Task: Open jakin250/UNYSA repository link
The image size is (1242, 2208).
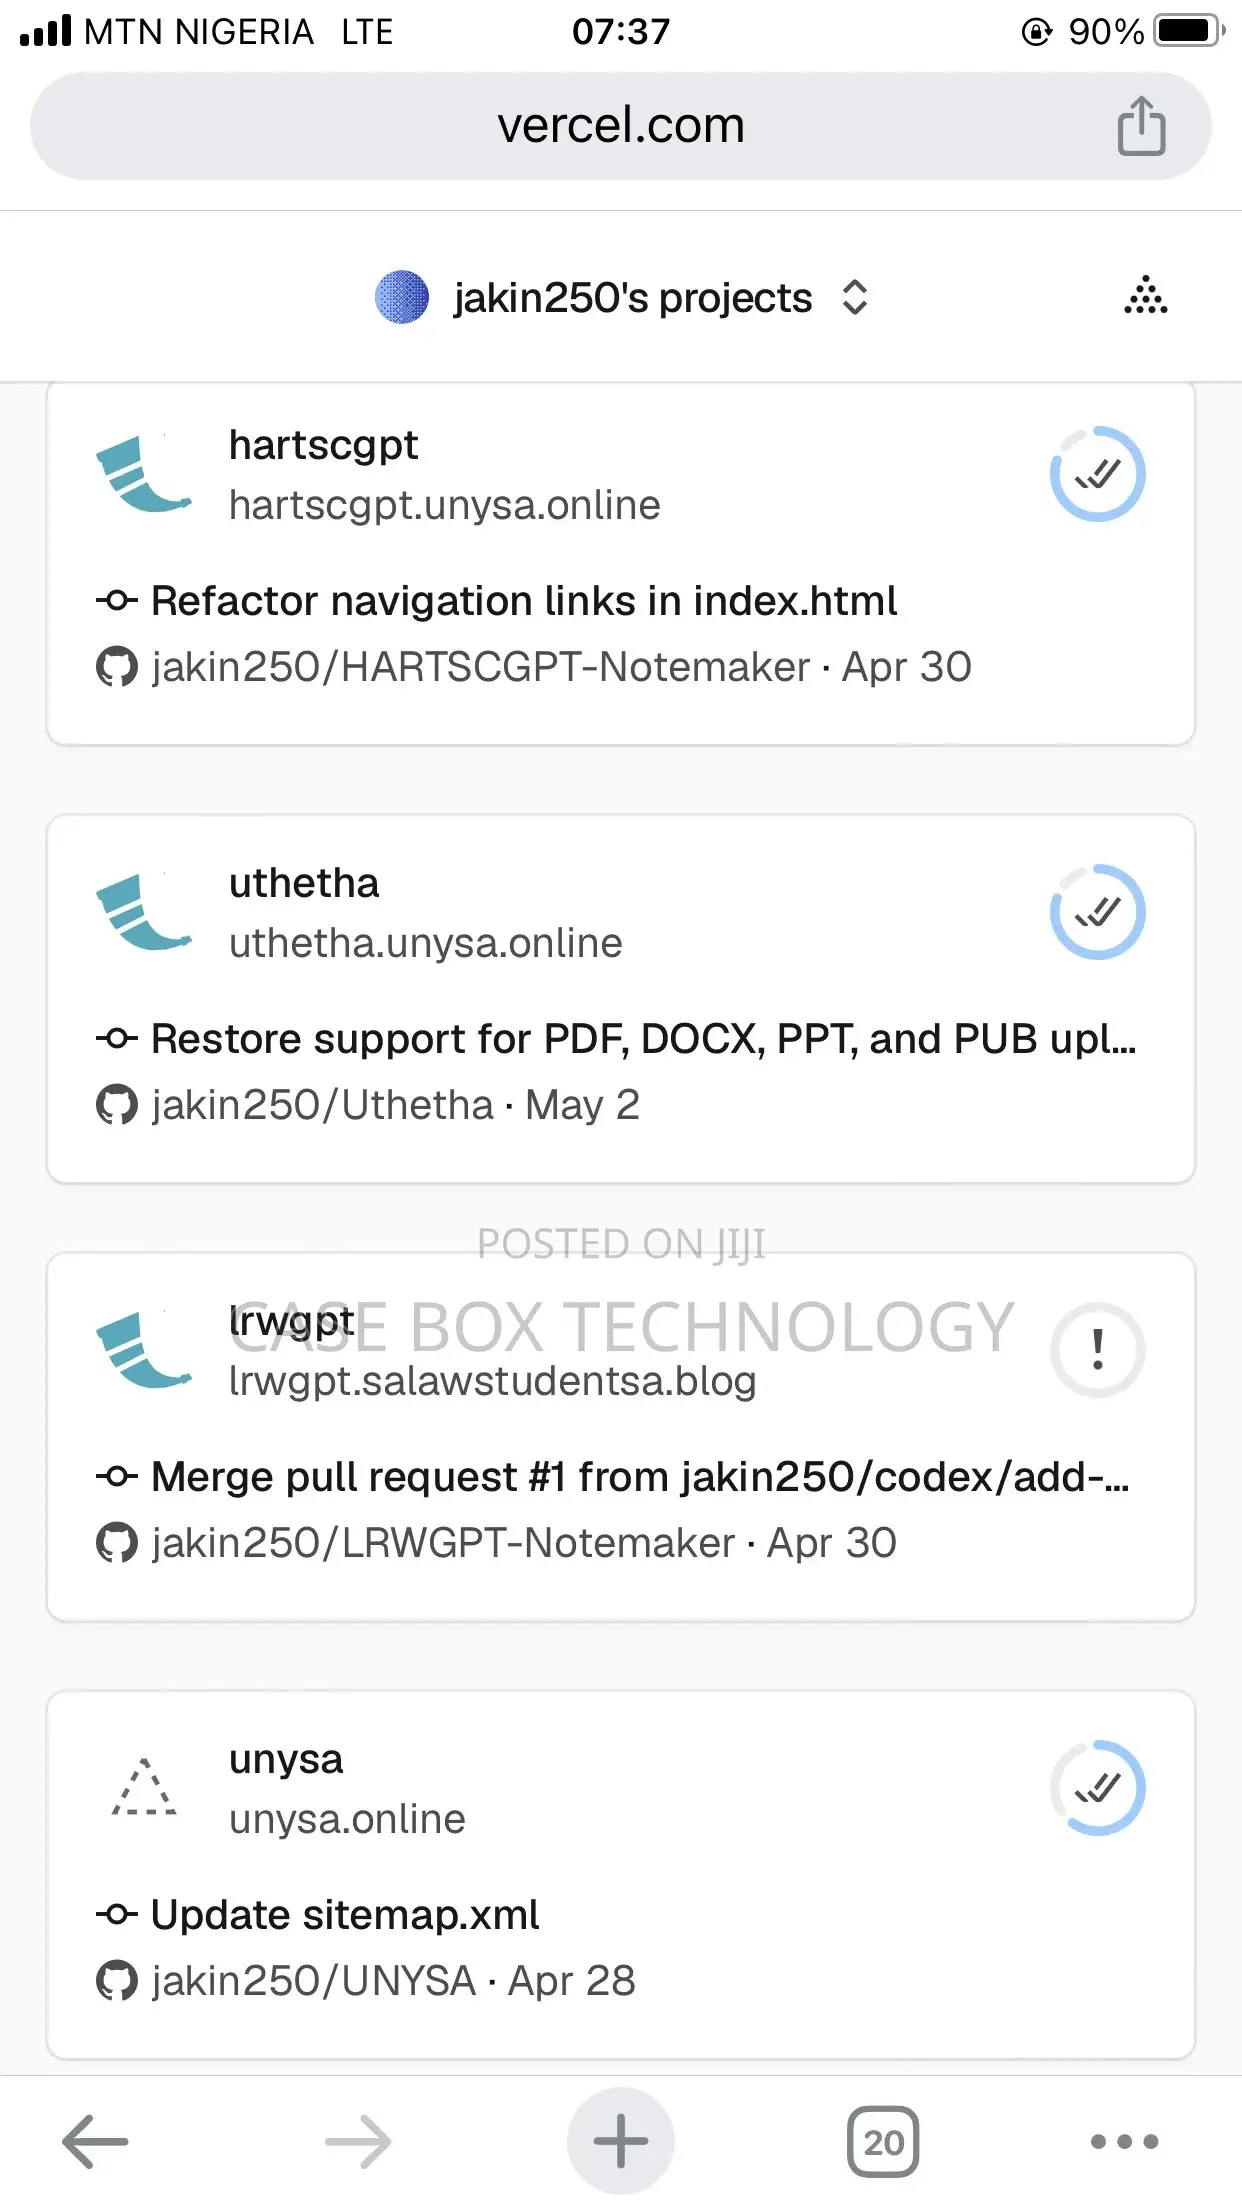Action: (314, 1981)
